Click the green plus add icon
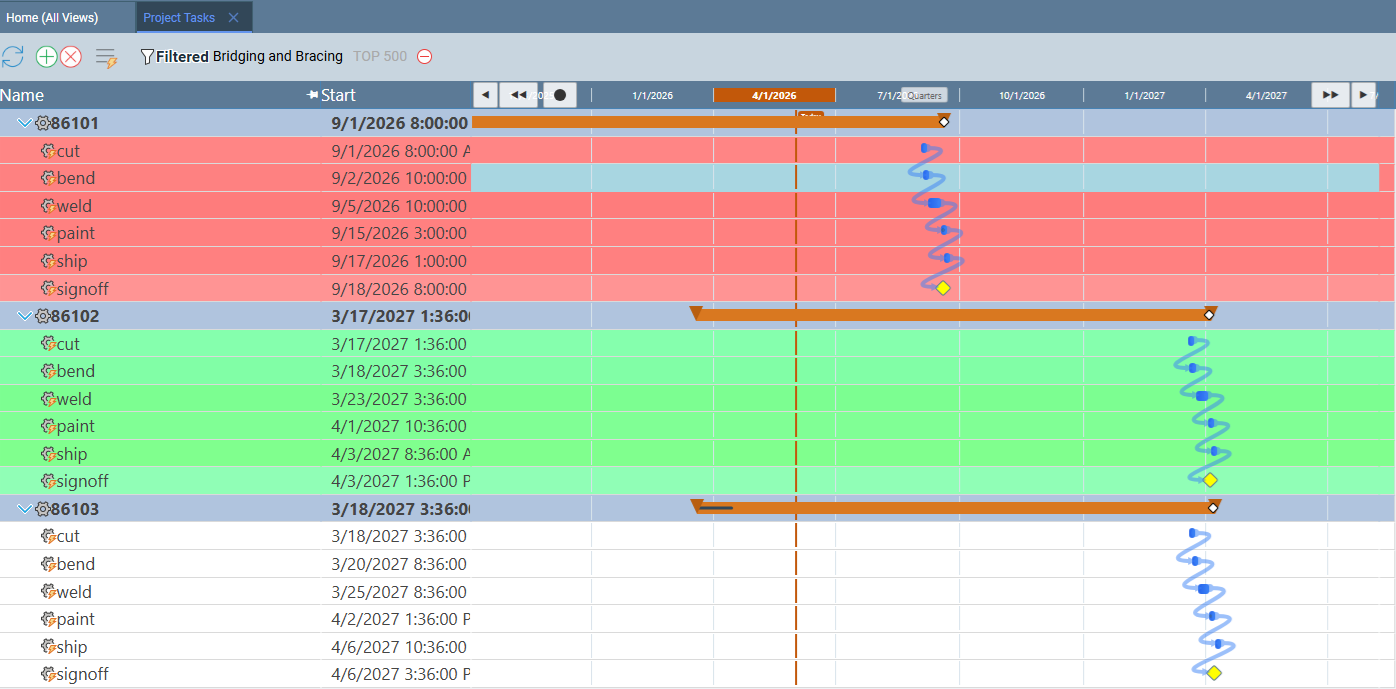1396x689 pixels. 46,57
